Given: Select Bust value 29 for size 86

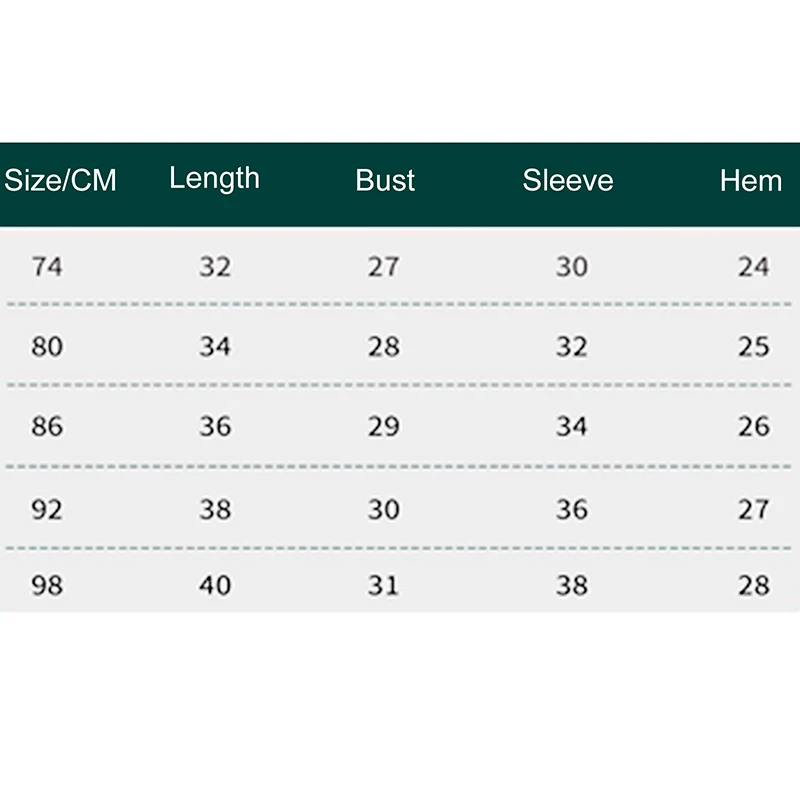Looking at the screenshot, I should point(384,427).
